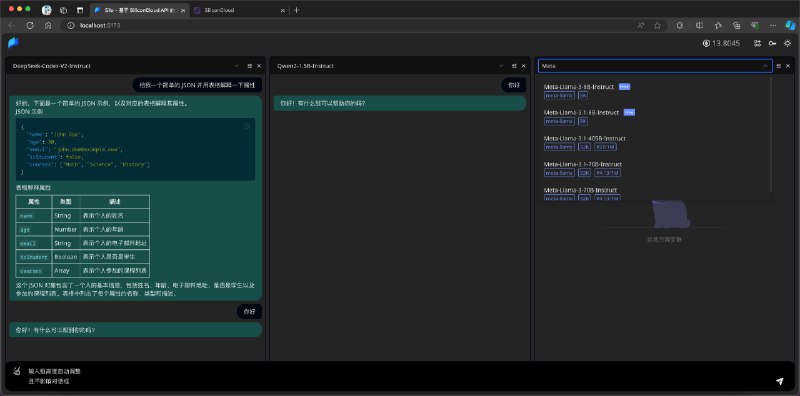Viewport: 800px width, 396px height.
Task: Expand the DeepSeek-Coder-V2-Instruct model dropdown
Action: (236, 66)
